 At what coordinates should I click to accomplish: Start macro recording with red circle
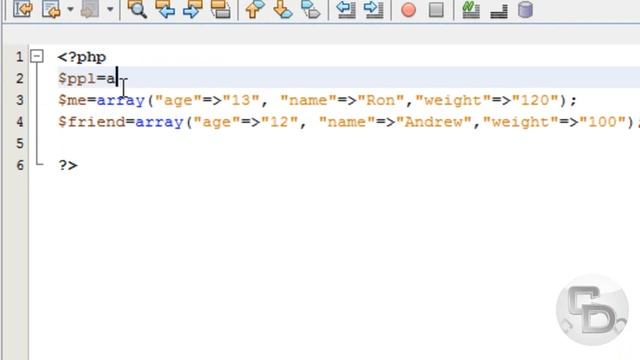pos(408,9)
